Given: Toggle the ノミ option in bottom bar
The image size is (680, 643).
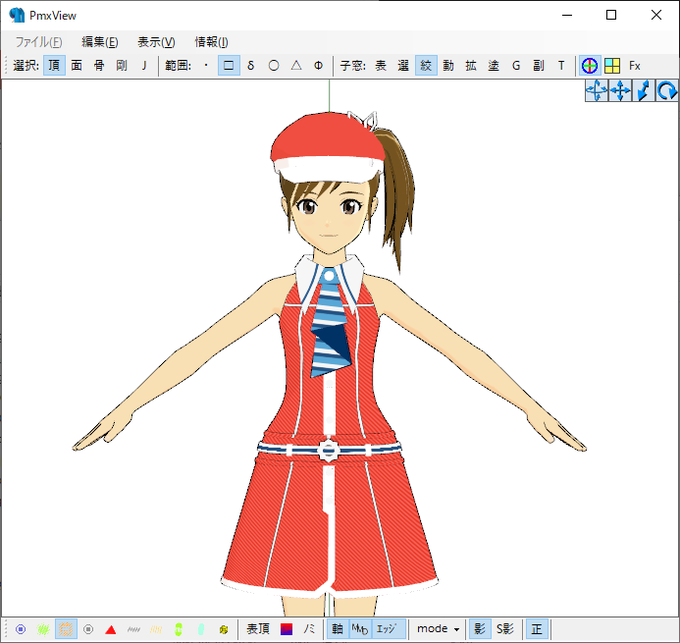Looking at the screenshot, I should 309,629.
